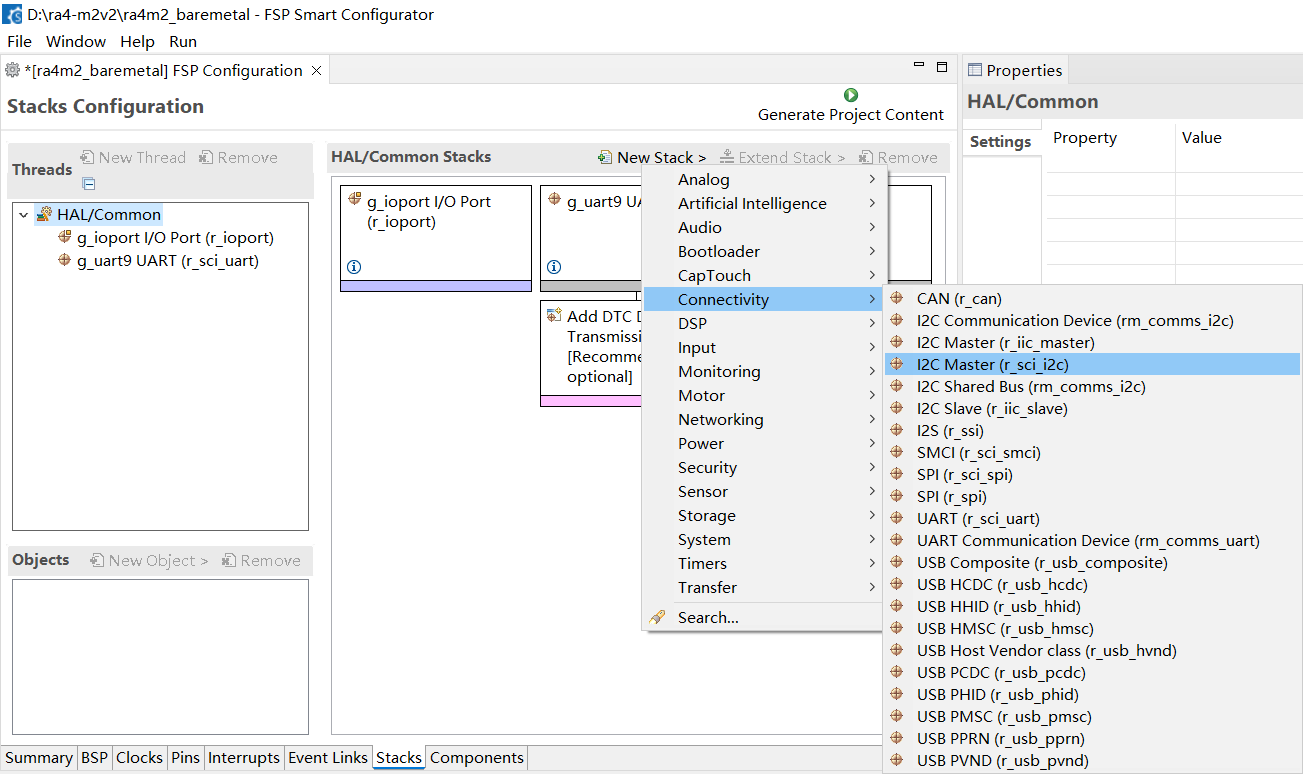Click the g_ioport module icon in tree
Image resolution: width=1303 pixels, height=774 pixels.
(66, 237)
